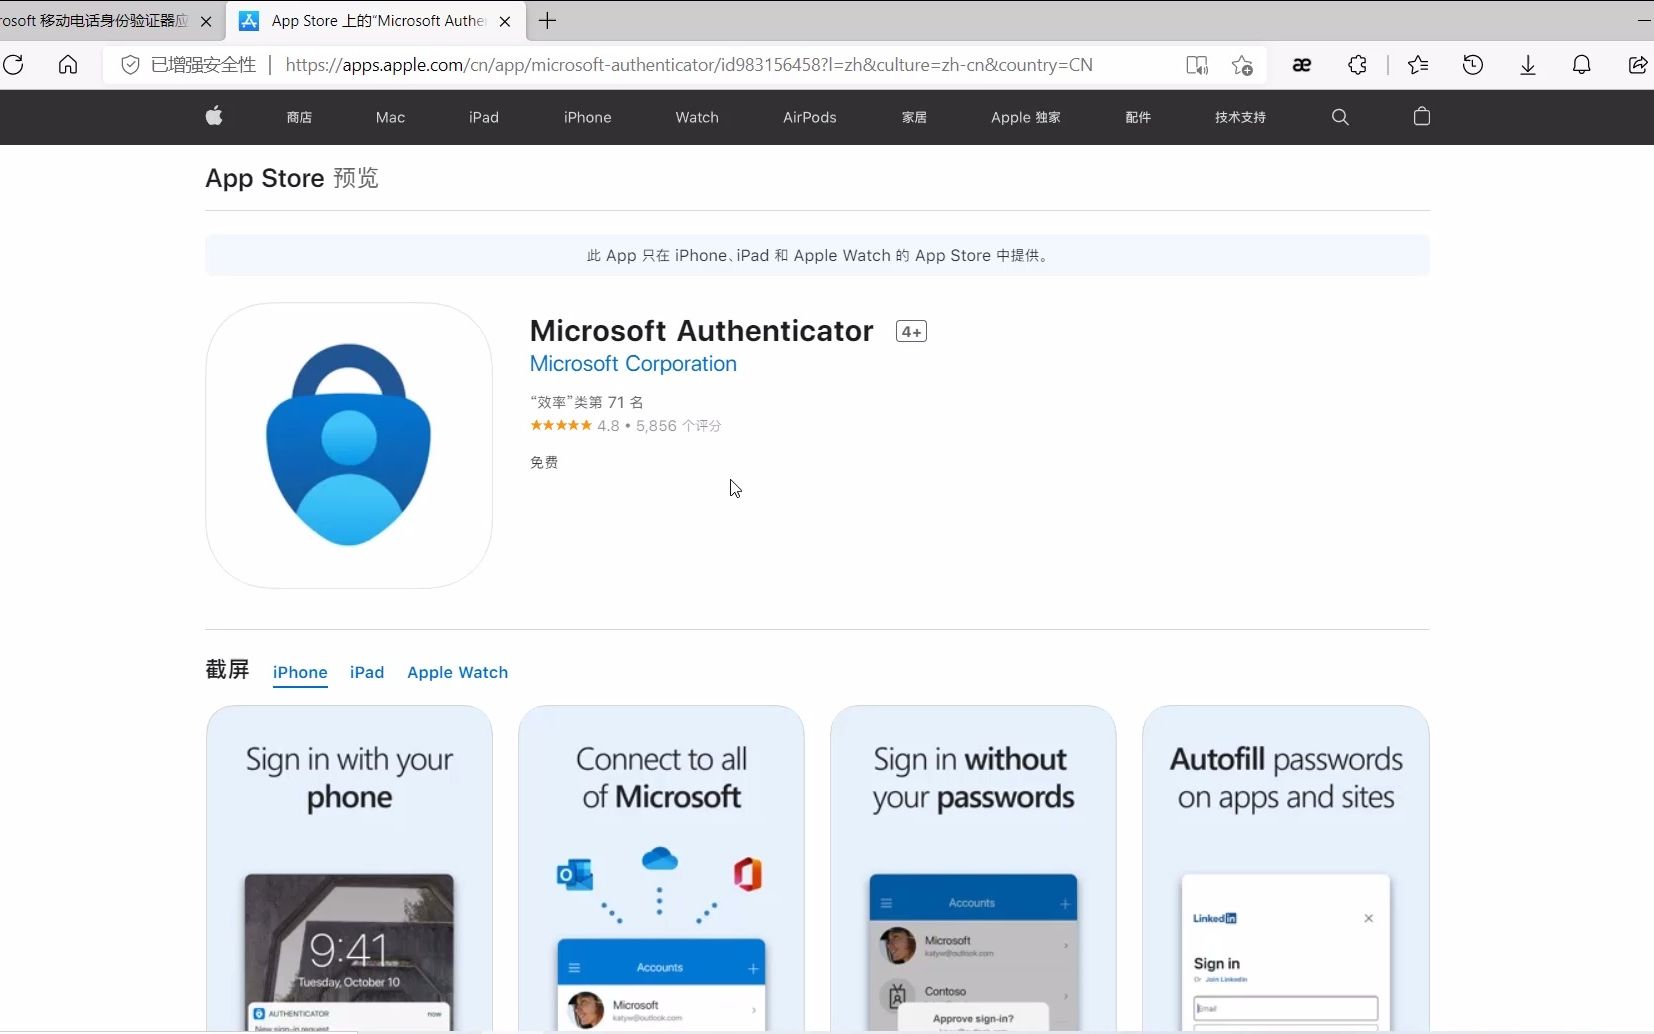Viewport: 1654px width, 1034px height.
Task: Click the Apple logo in navigation bar
Action: [214, 116]
